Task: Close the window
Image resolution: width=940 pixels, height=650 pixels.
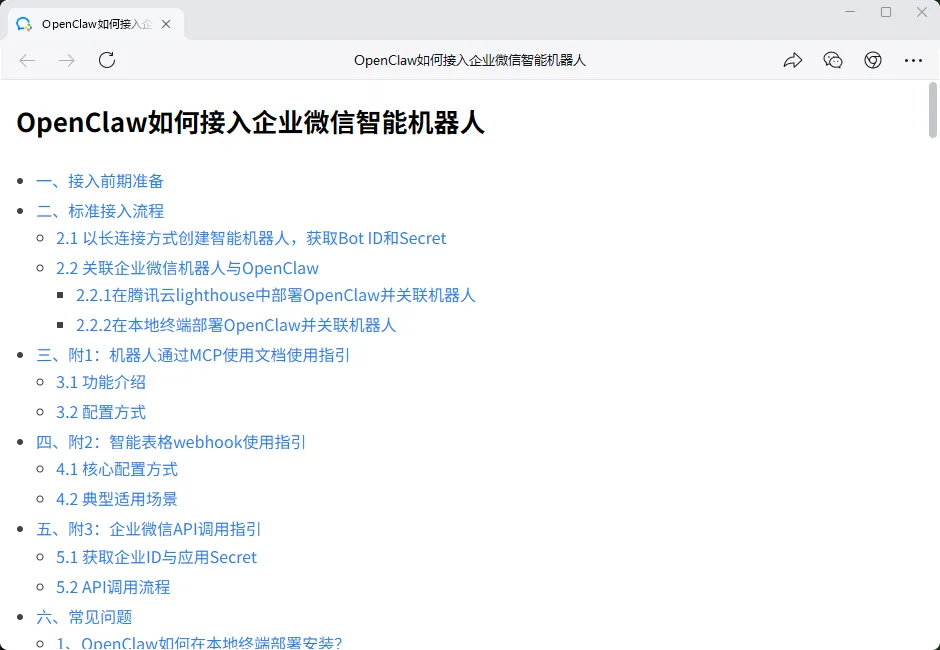Action: (x=922, y=12)
